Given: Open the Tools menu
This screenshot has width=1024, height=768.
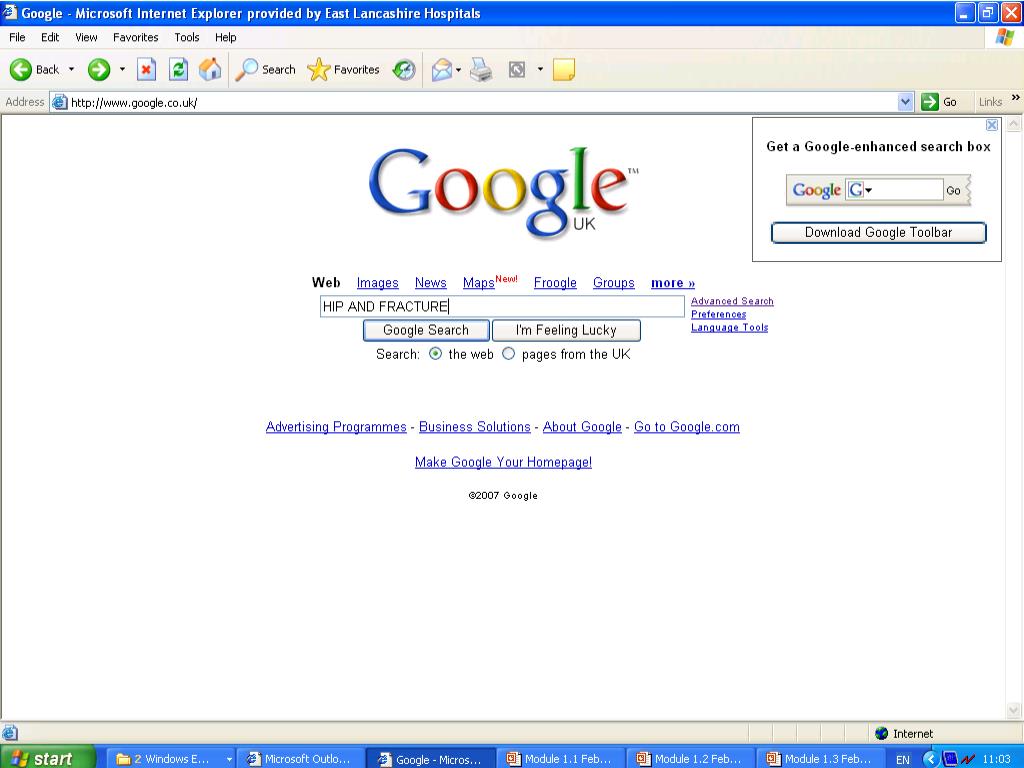Looking at the screenshot, I should [x=187, y=37].
